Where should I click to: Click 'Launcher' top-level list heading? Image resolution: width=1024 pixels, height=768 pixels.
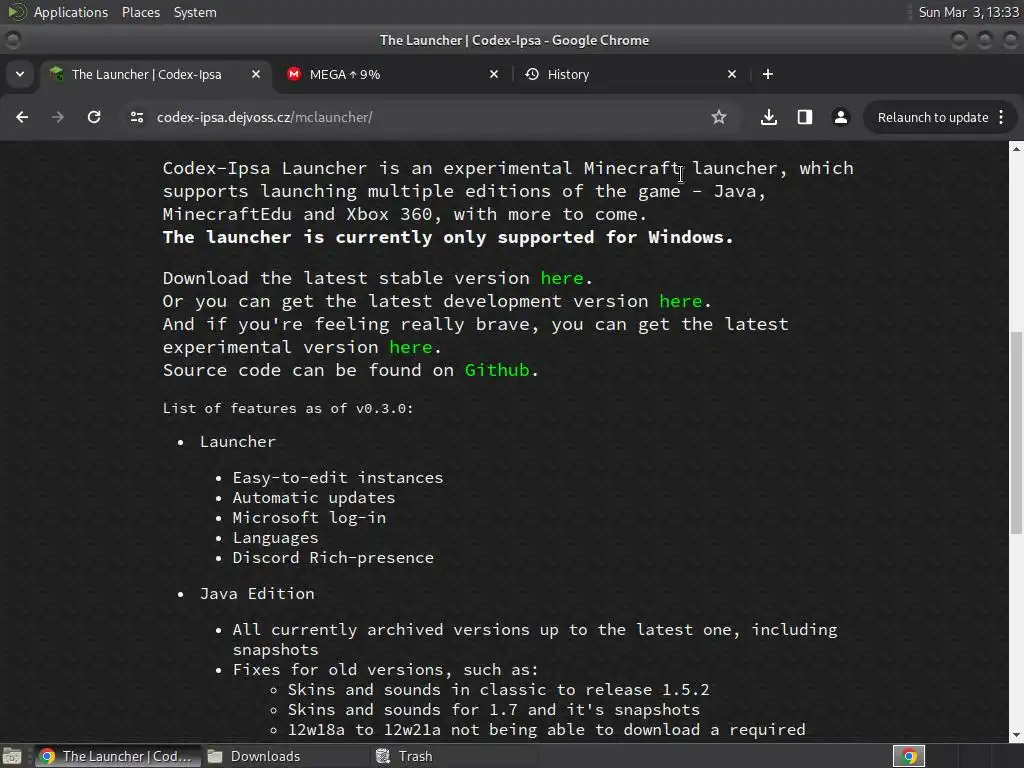point(238,442)
